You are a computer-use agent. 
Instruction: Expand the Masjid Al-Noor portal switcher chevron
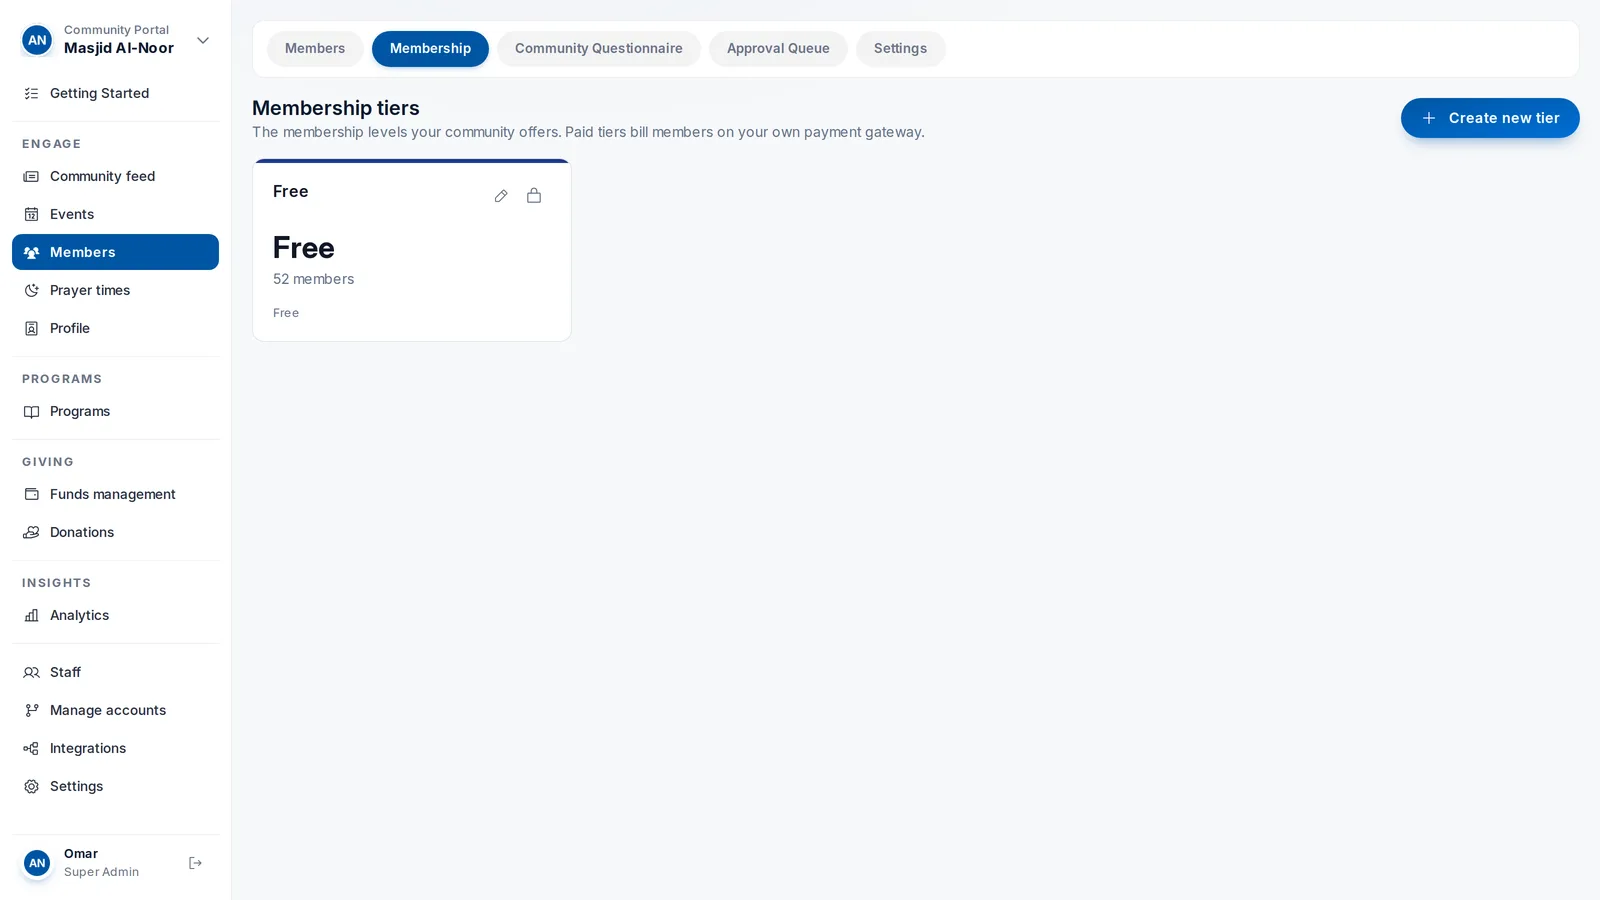[x=203, y=41]
